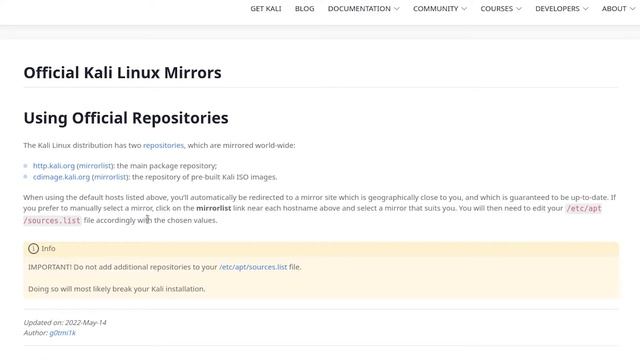Open the Courses dropdown chevron

[x=519, y=9]
